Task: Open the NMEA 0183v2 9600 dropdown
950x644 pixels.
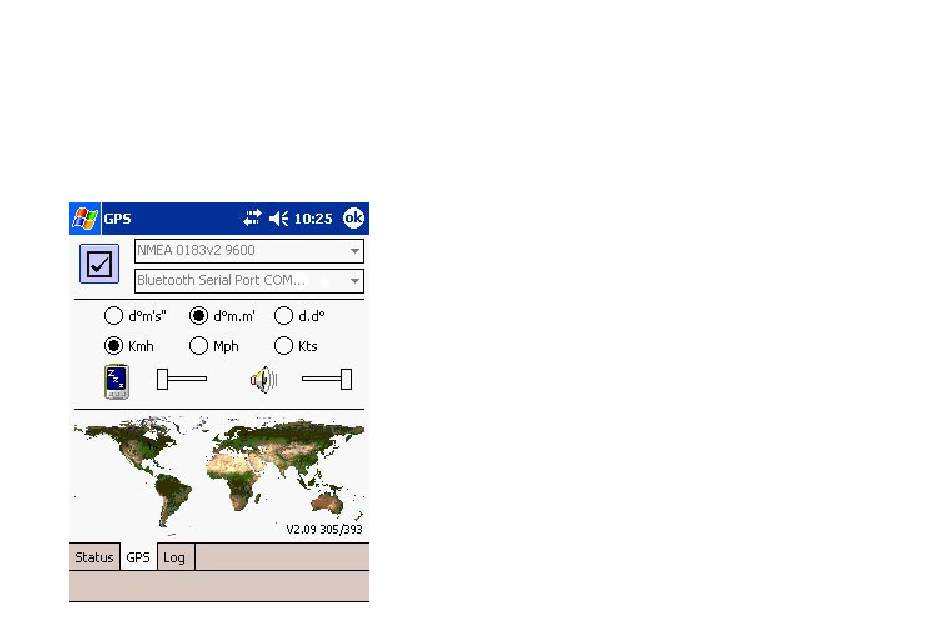Action: [x=248, y=251]
